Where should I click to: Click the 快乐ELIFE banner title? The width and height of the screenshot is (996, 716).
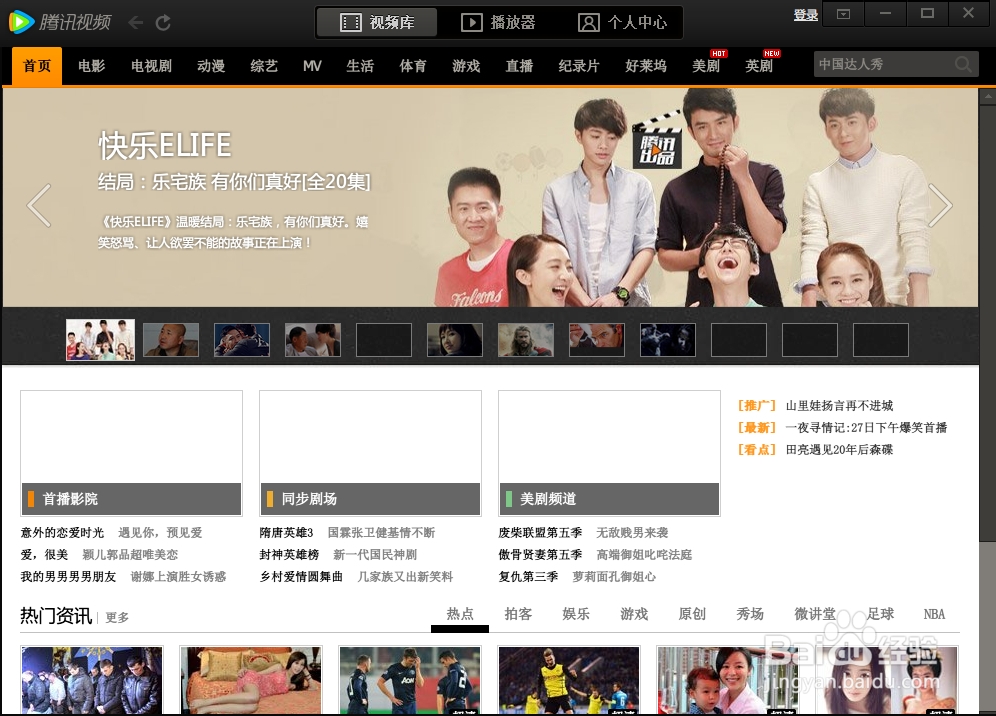(x=165, y=145)
